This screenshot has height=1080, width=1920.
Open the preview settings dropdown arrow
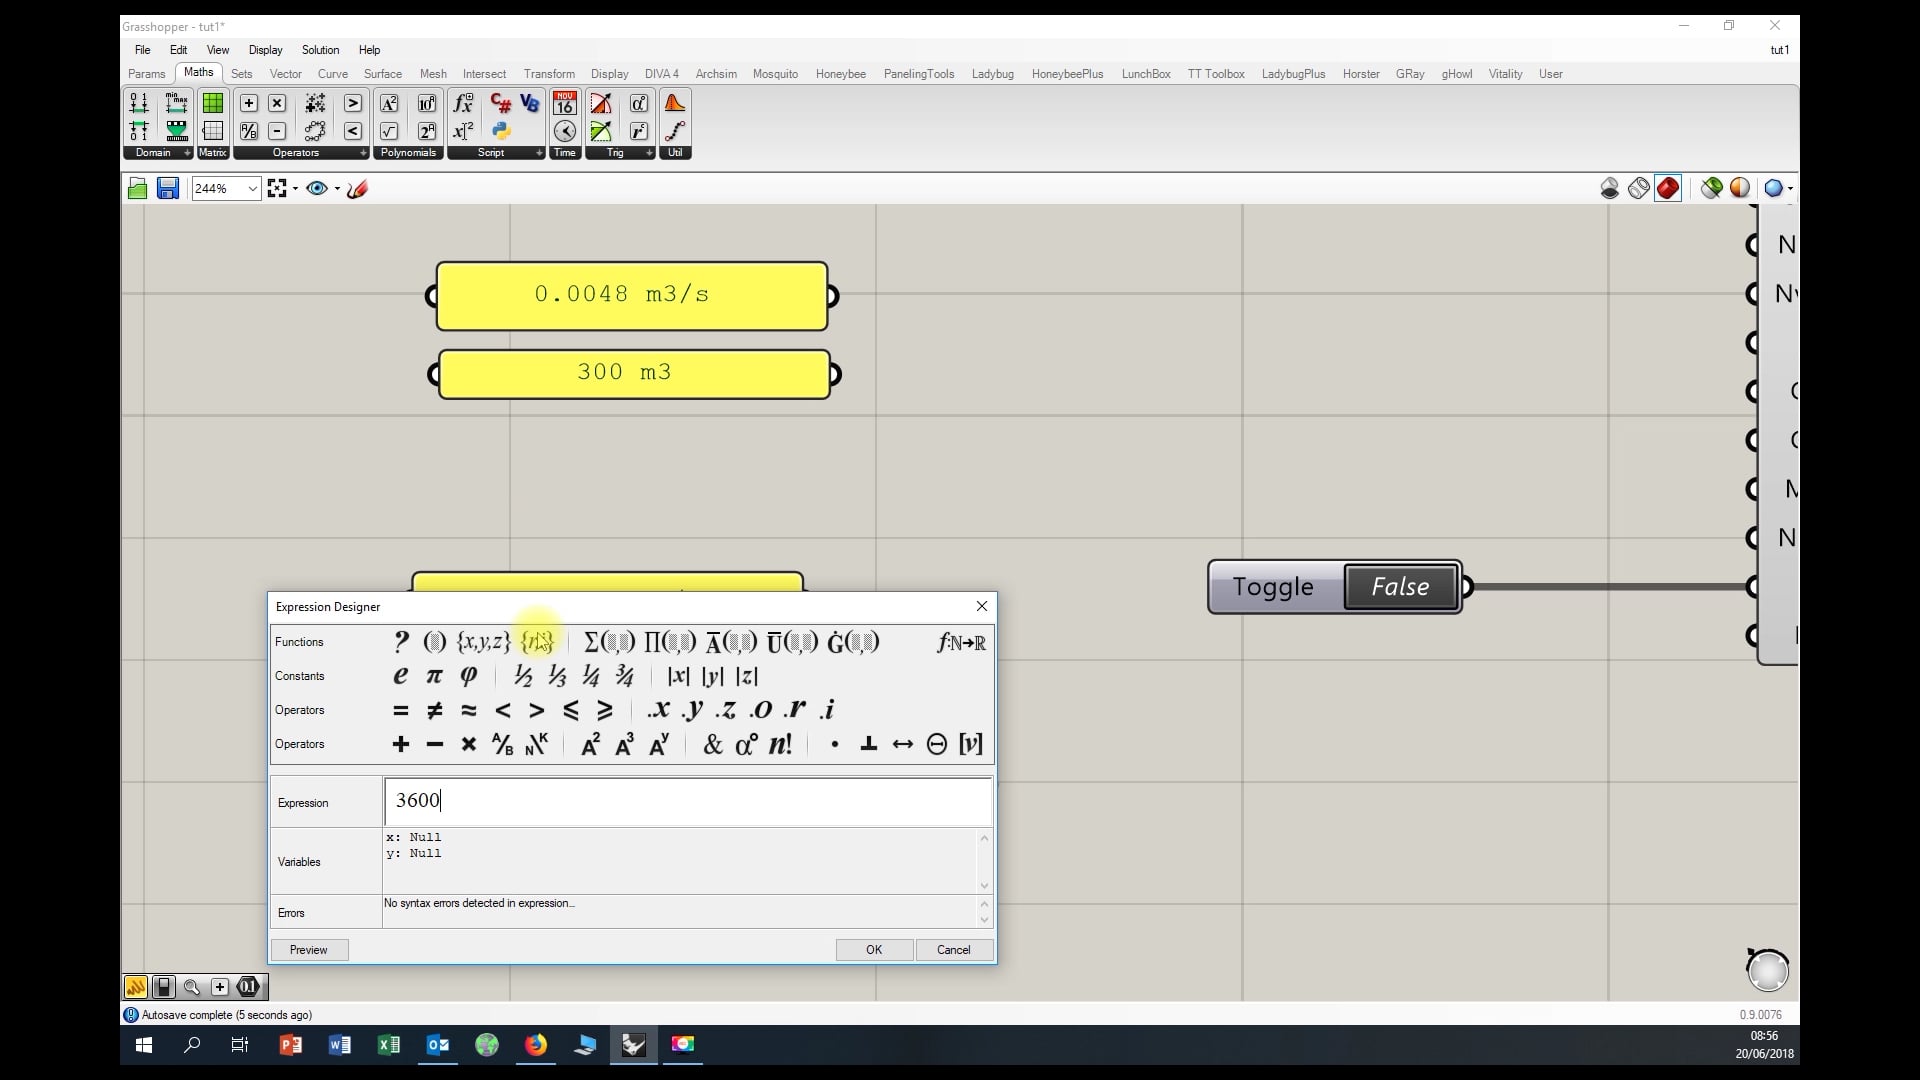(1789, 188)
